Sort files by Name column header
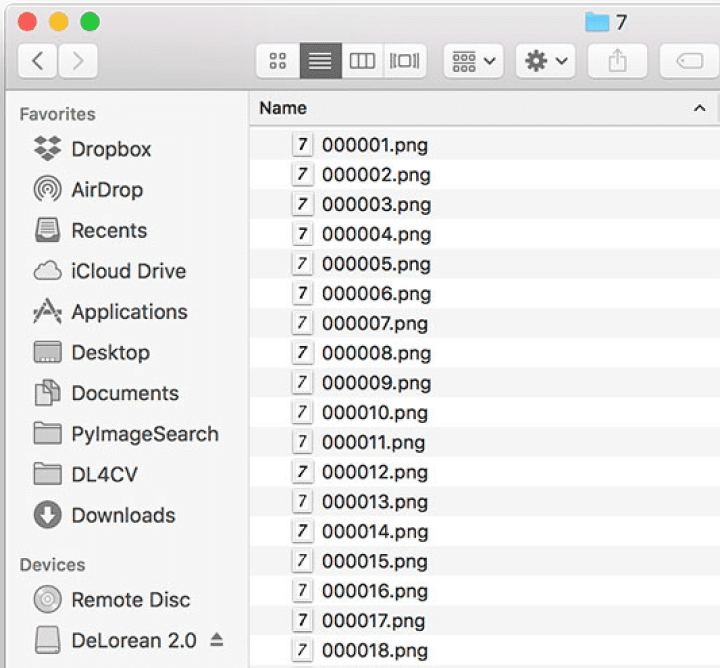The height and width of the screenshot is (668, 720). pos(283,108)
